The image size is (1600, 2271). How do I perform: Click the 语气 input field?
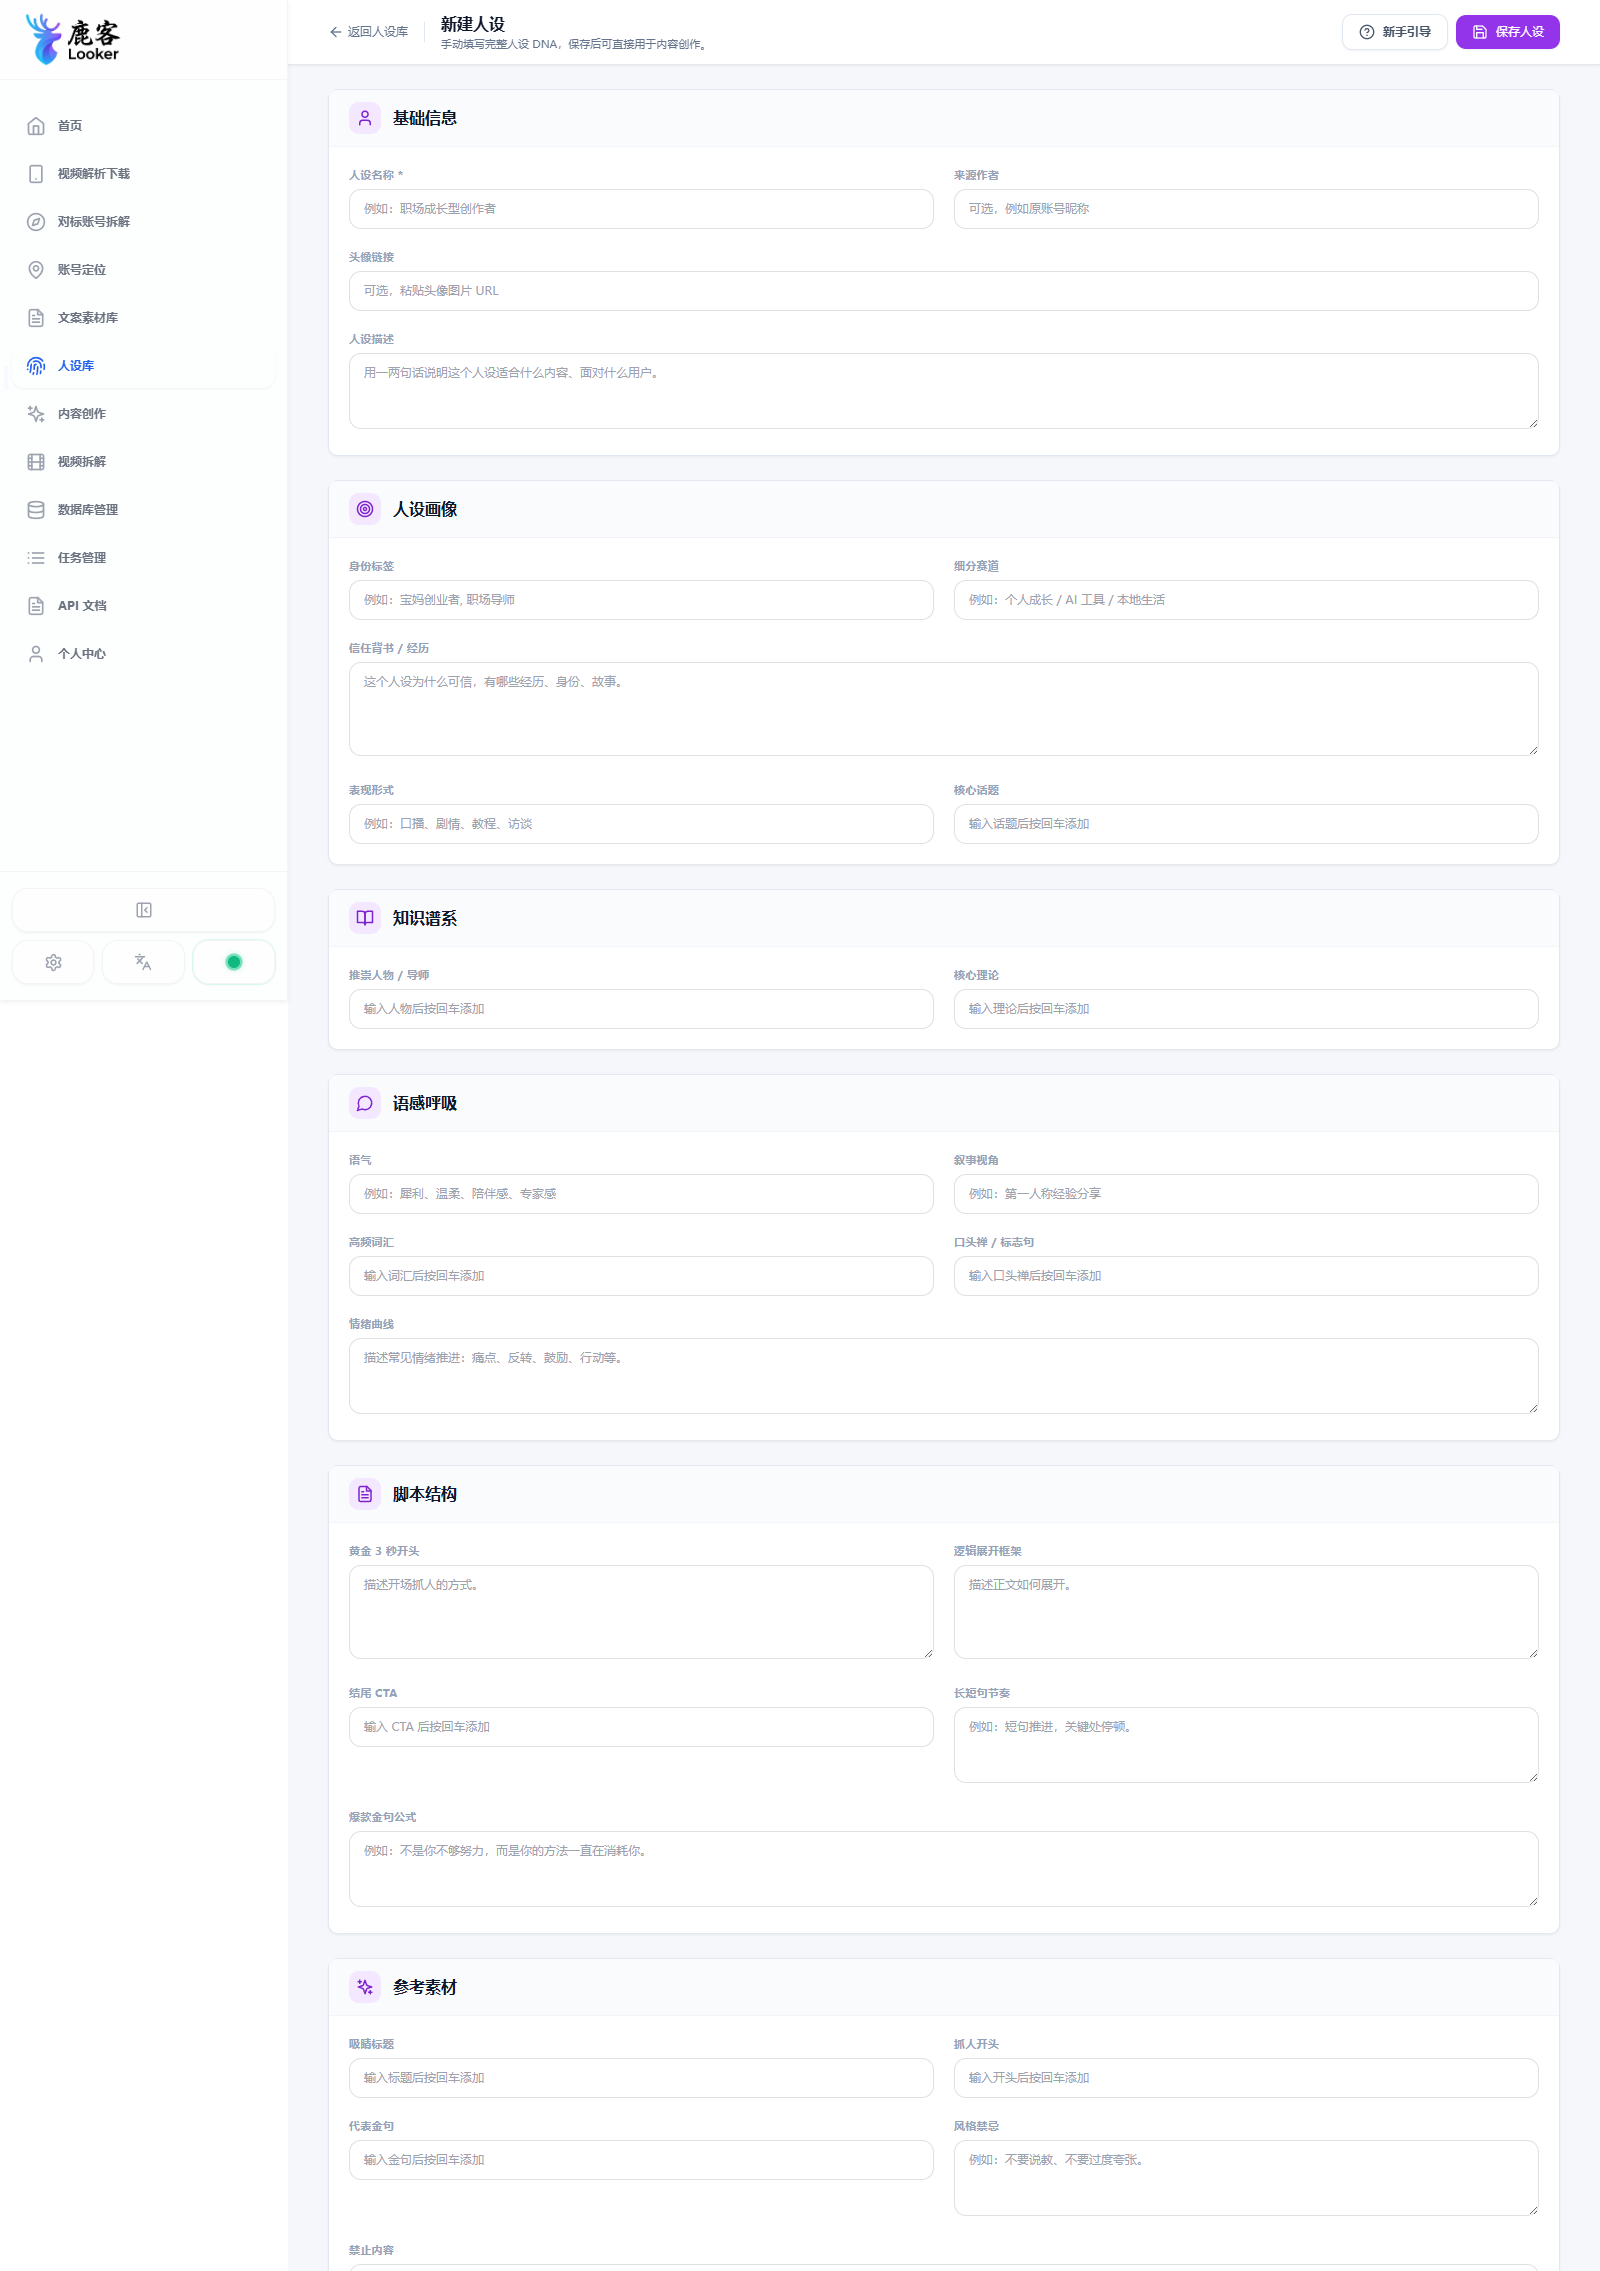(641, 1194)
